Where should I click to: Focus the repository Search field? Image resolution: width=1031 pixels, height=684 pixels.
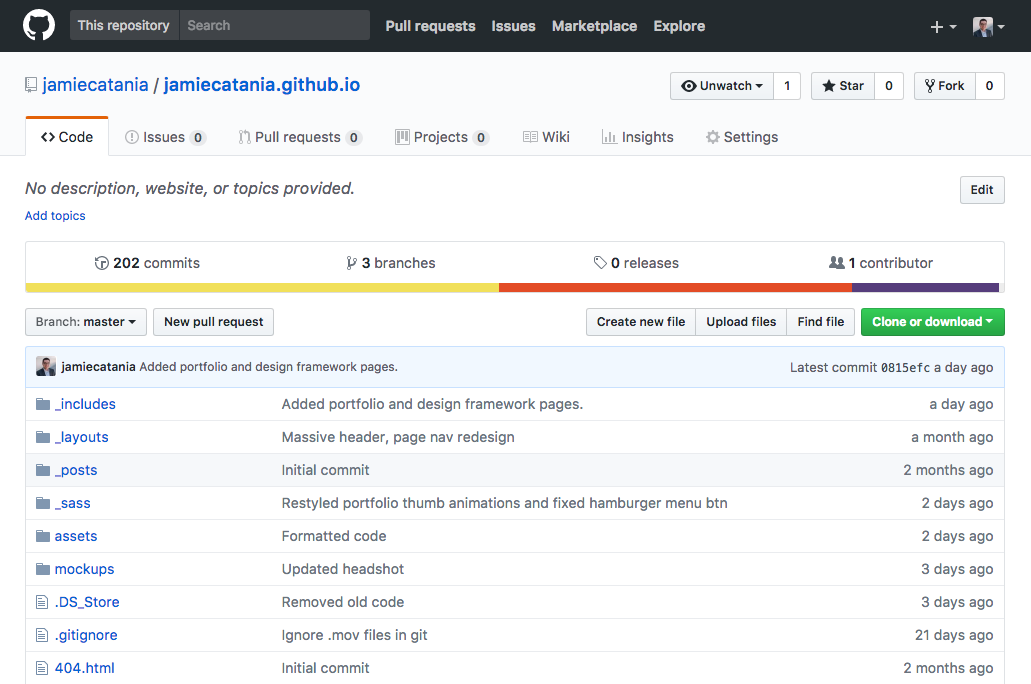coord(273,25)
